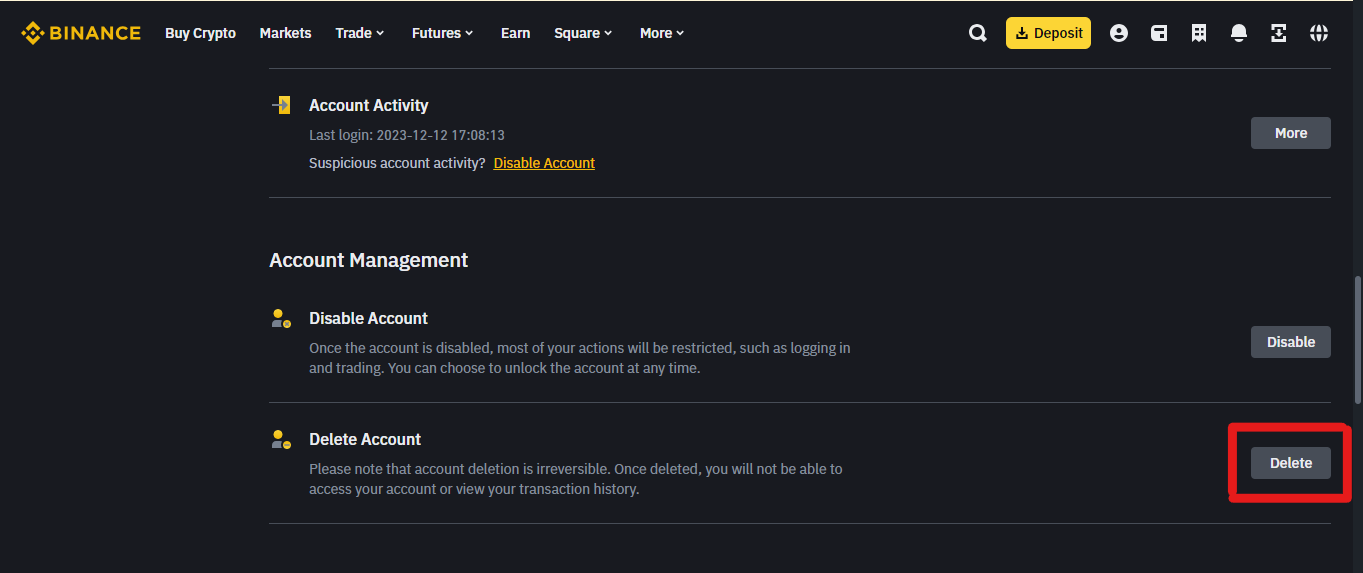Screen dimensions: 1363x573
Task: Open the Earn page
Action: click(x=515, y=33)
